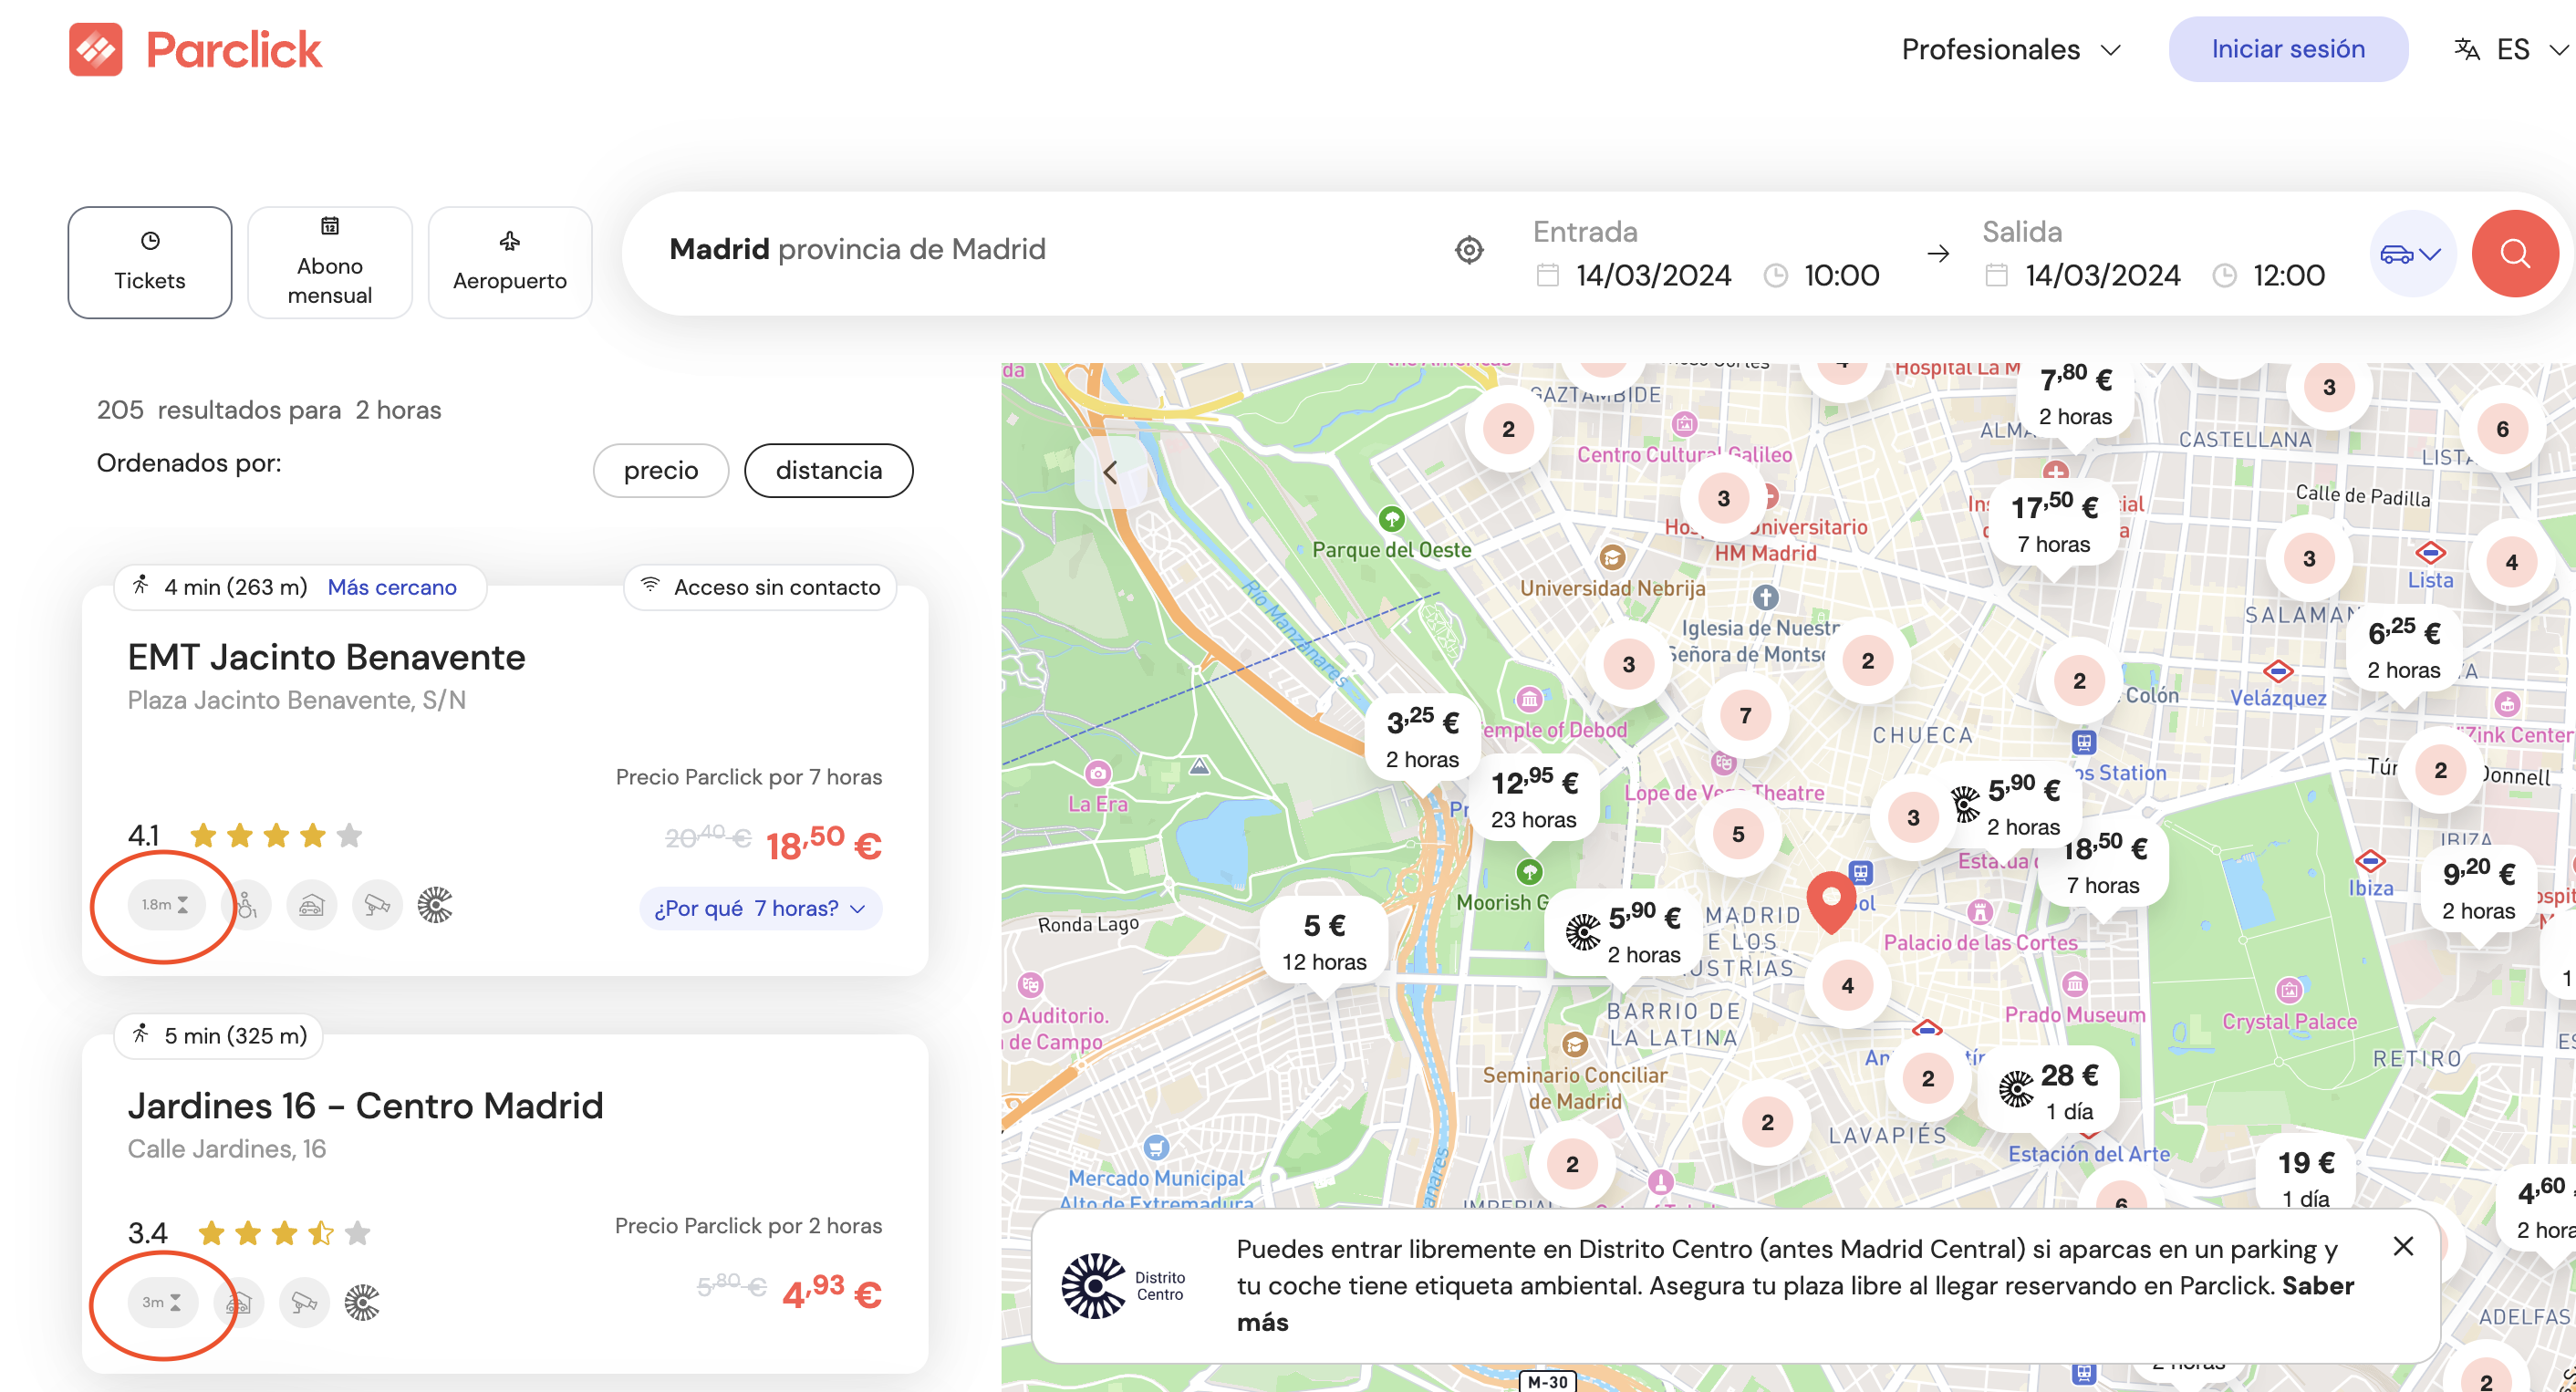Click the security camera icon on EMT Jacinto Benavente
This screenshot has height=1392, width=2576.
377,905
